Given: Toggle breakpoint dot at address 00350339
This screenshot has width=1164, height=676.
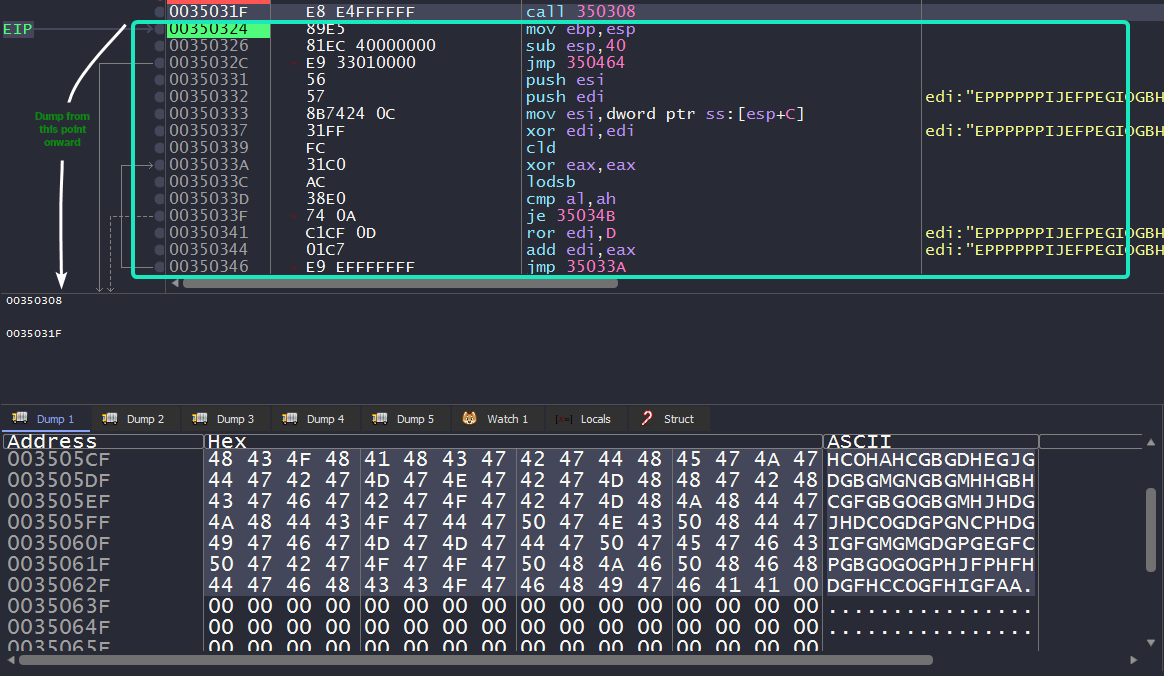Looking at the screenshot, I should tap(160, 148).
